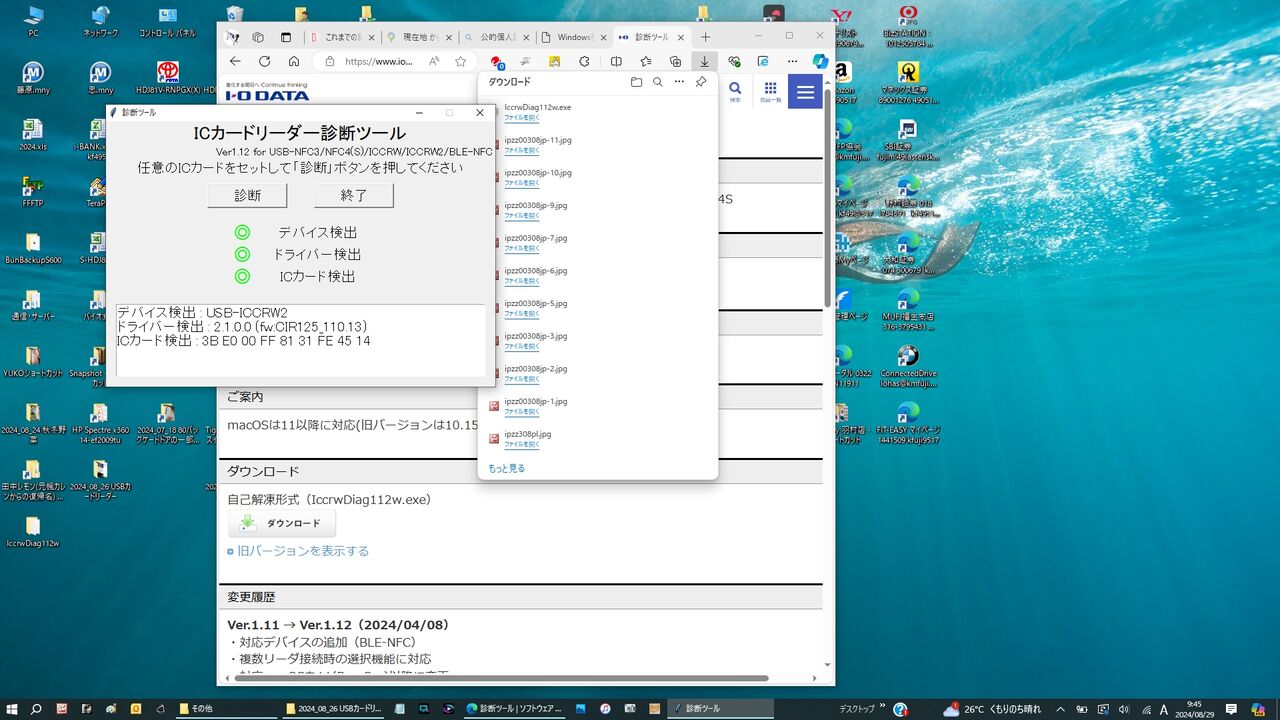Add page to favorites star icon
This screenshot has width=1280, height=720.
pyautogui.click(x=460, y=61)
